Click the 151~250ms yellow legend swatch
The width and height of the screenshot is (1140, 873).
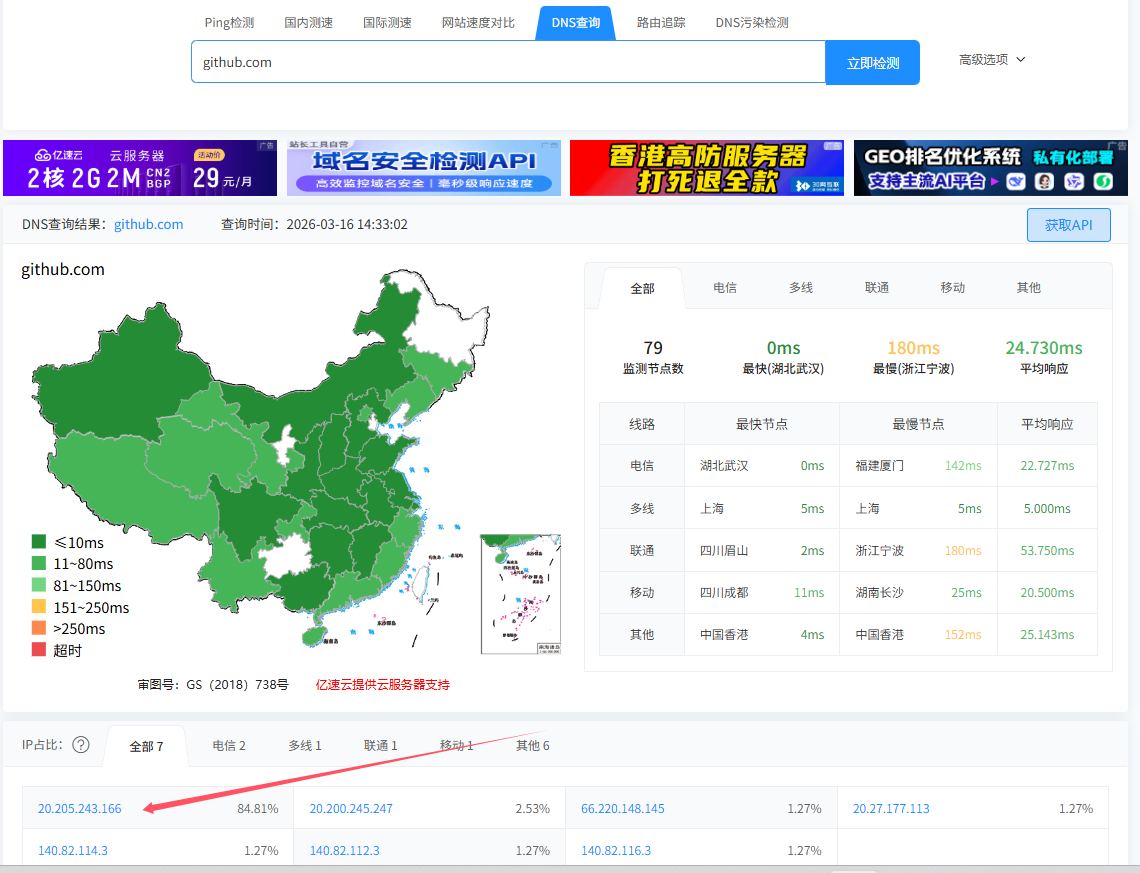[39, 606]
